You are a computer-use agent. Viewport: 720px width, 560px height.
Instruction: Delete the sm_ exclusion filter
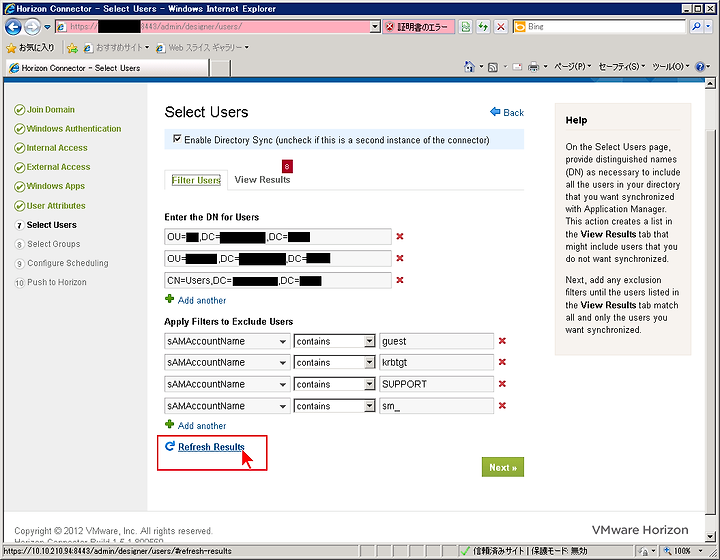pos(502,406)
